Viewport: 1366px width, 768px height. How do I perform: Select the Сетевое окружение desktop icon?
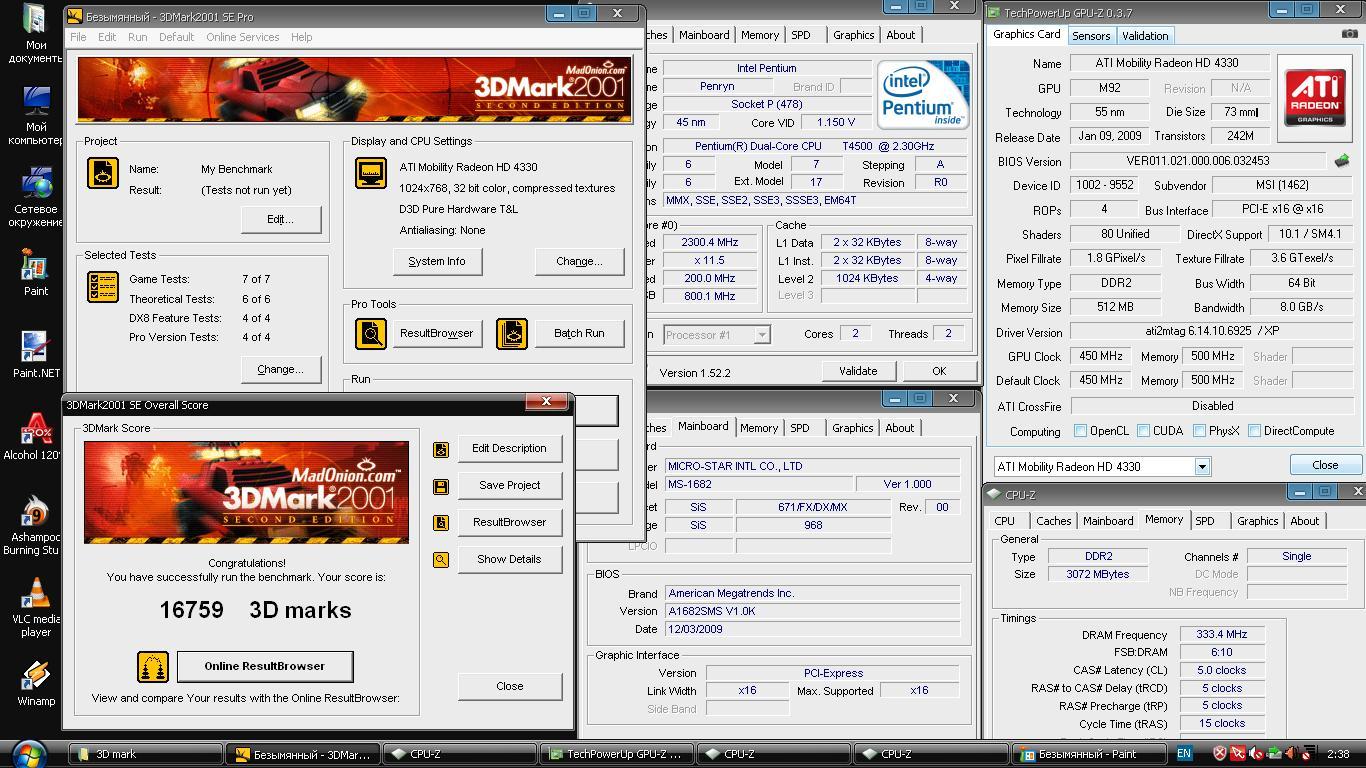(35, 197)
